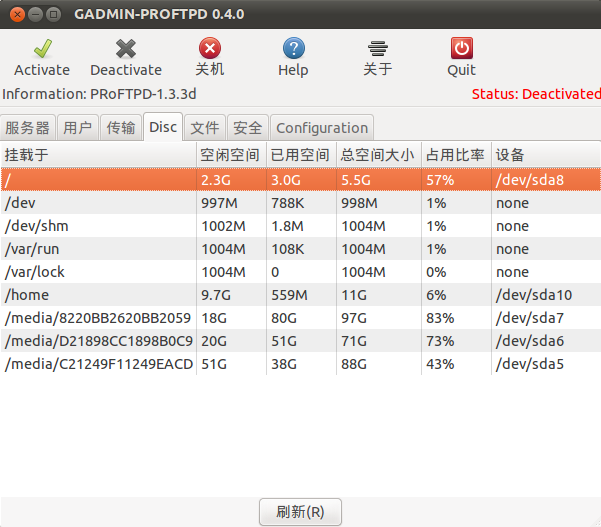The width and height of the screenshot is (601, 527).
Task: Open the Configuration tab
Action: (x=322, y=128)
